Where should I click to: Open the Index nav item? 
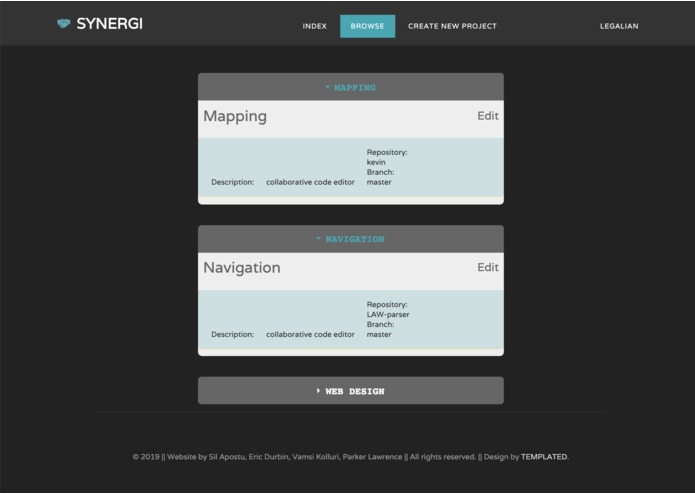coord(315,26)
